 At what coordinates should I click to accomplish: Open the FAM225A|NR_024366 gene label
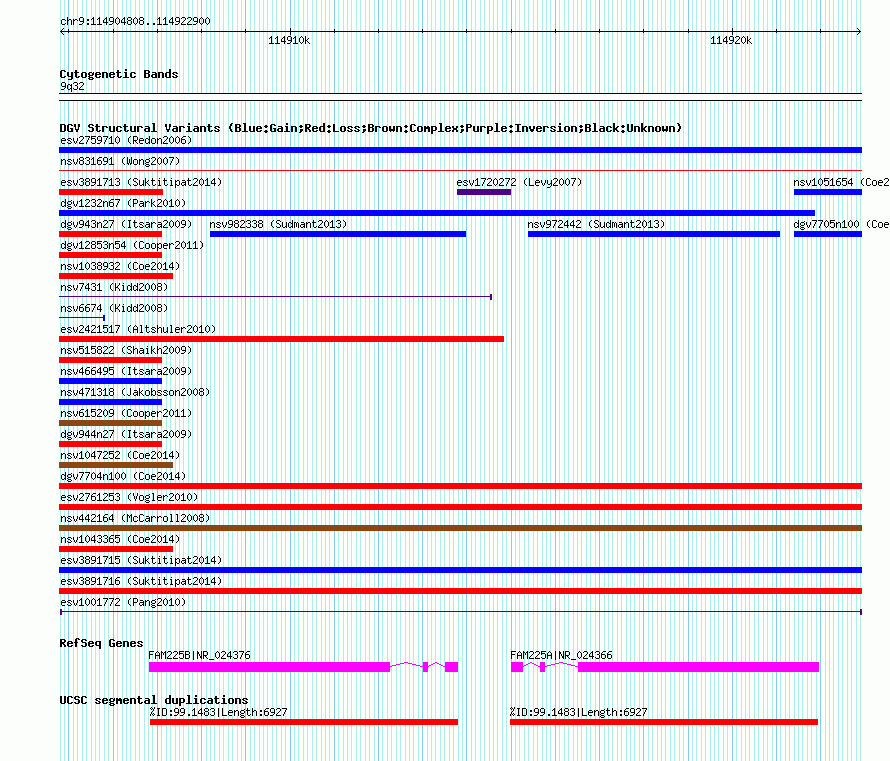pos(561,655)
